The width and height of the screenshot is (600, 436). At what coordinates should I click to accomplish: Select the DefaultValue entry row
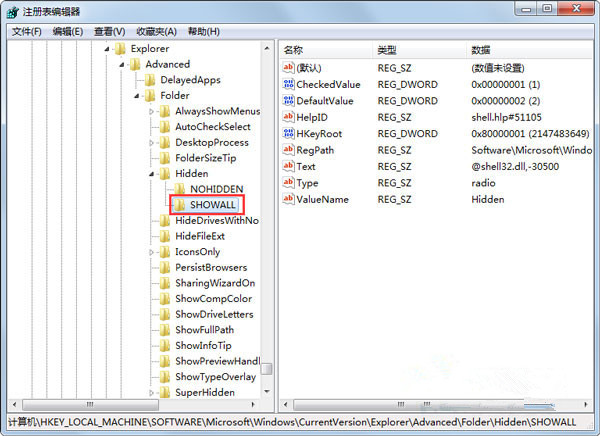click(x=324, y=101)
